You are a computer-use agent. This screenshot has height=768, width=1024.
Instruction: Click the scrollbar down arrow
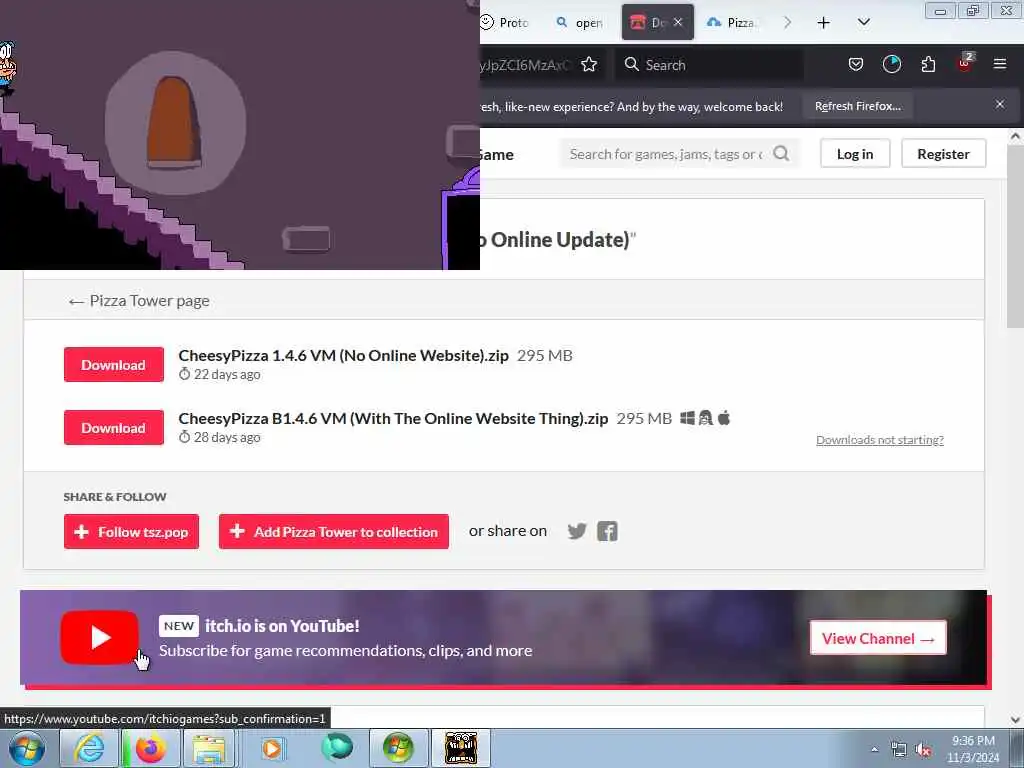tap(1015, 720)
